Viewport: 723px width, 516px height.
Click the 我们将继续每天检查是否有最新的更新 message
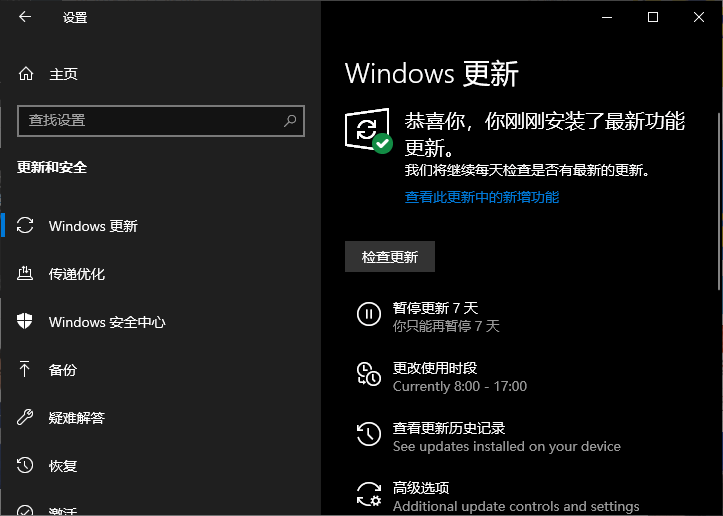527,170
